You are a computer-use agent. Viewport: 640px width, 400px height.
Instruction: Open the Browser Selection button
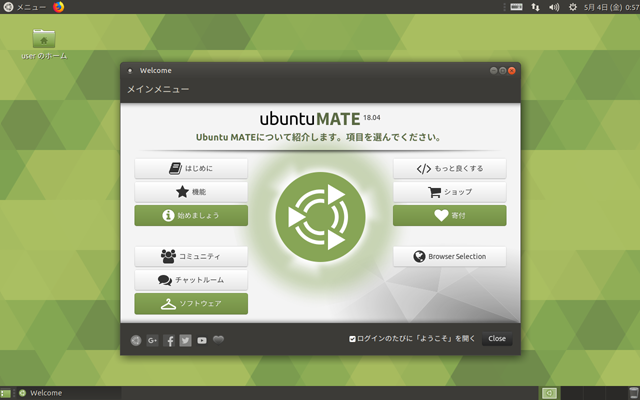pyautogui.click(x=449, y=256)
